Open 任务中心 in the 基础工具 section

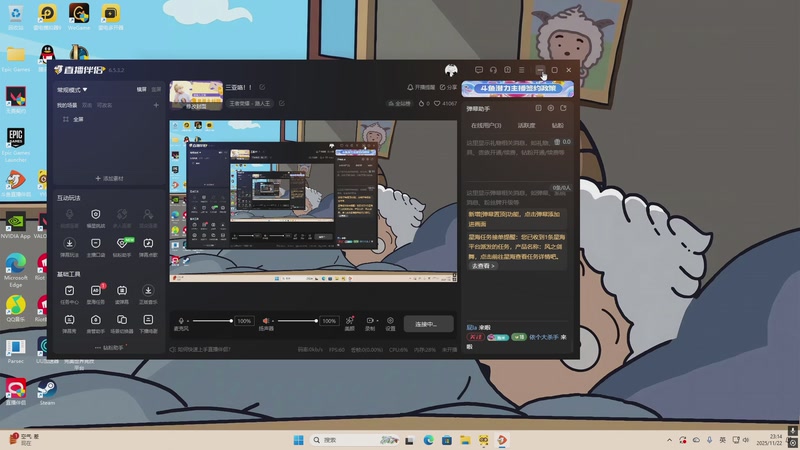tap(69, 291)
